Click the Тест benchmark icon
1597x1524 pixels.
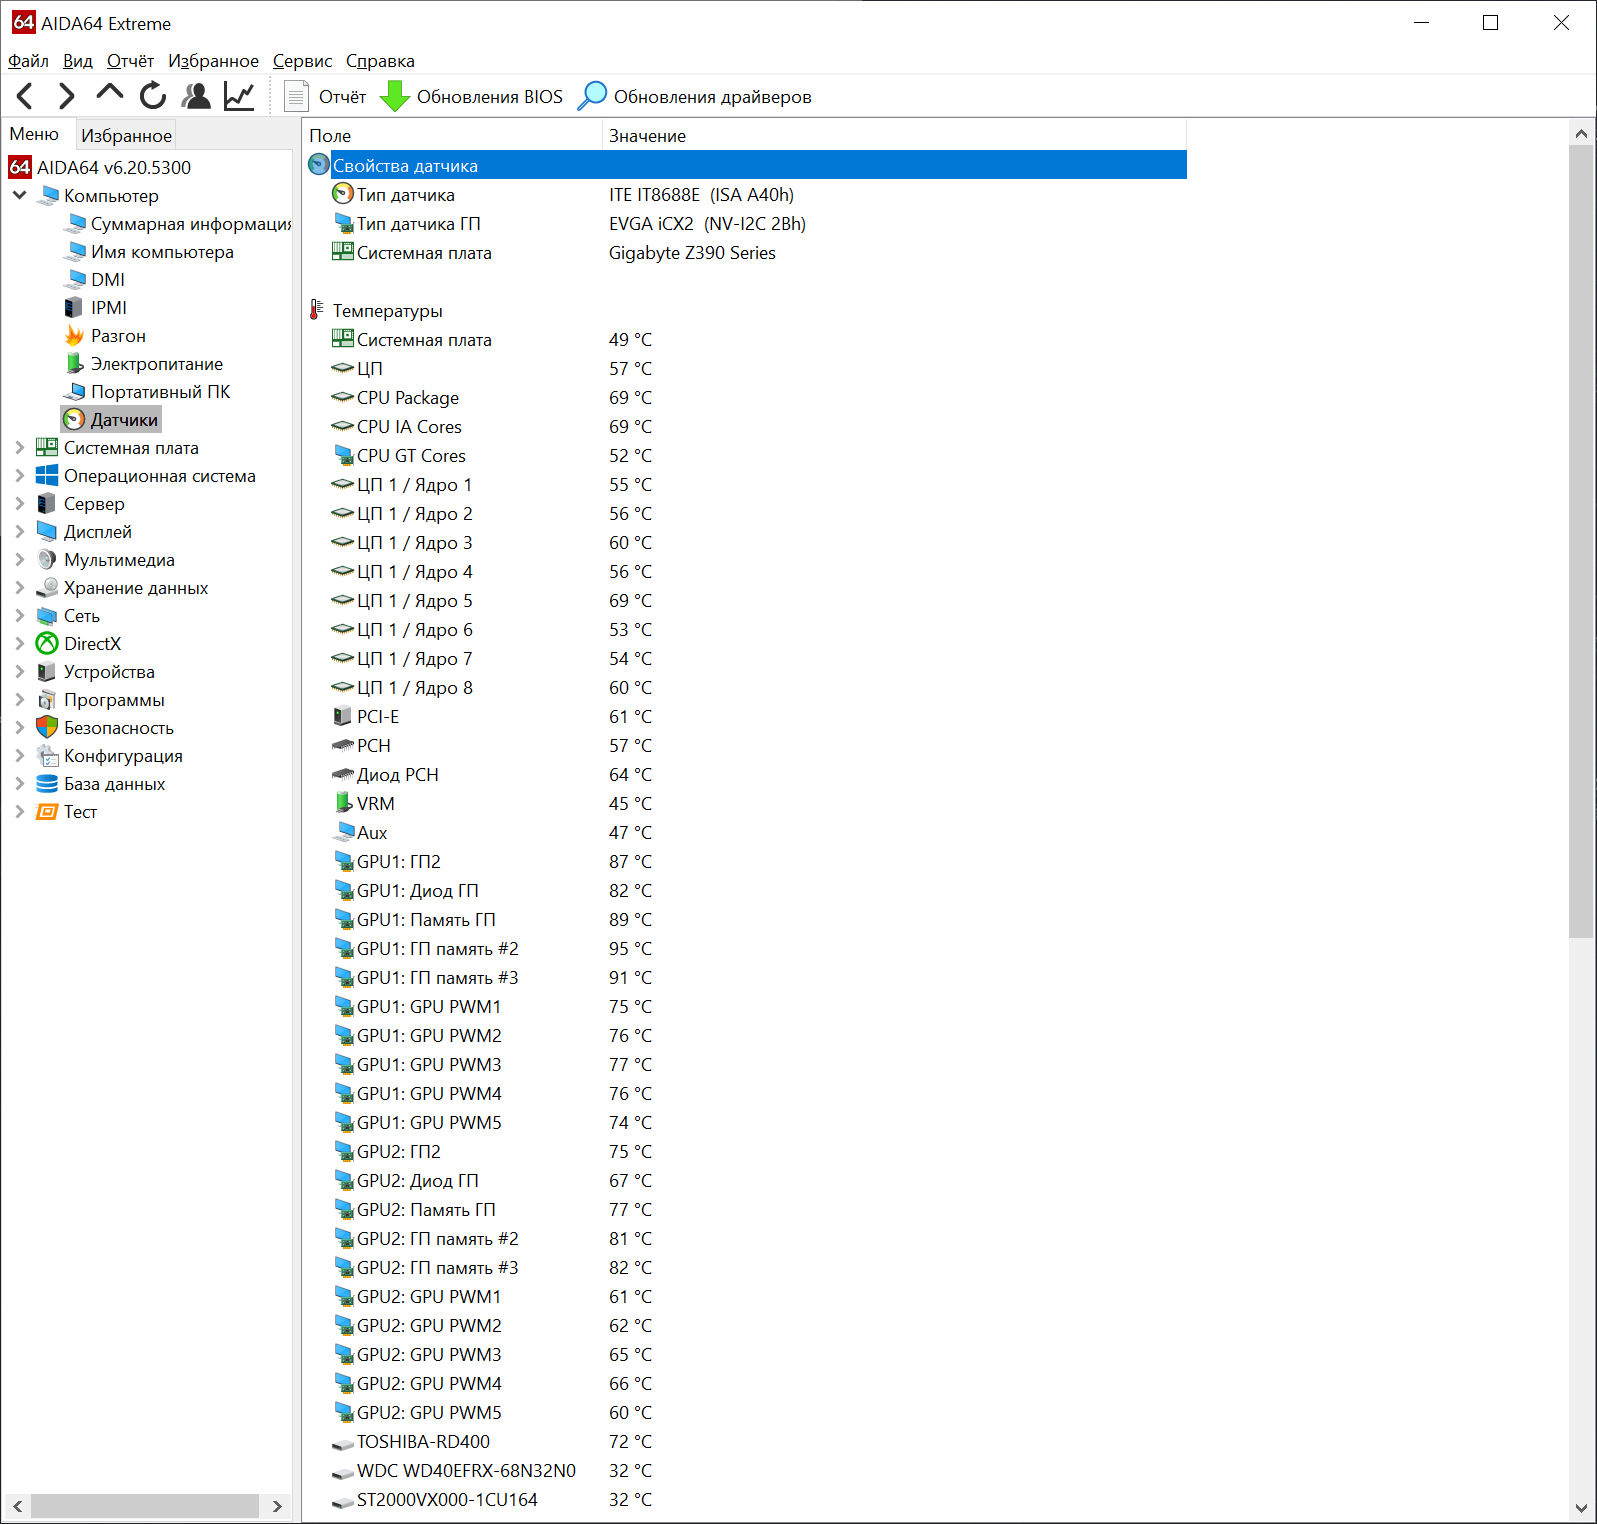(x=47, y=812)
